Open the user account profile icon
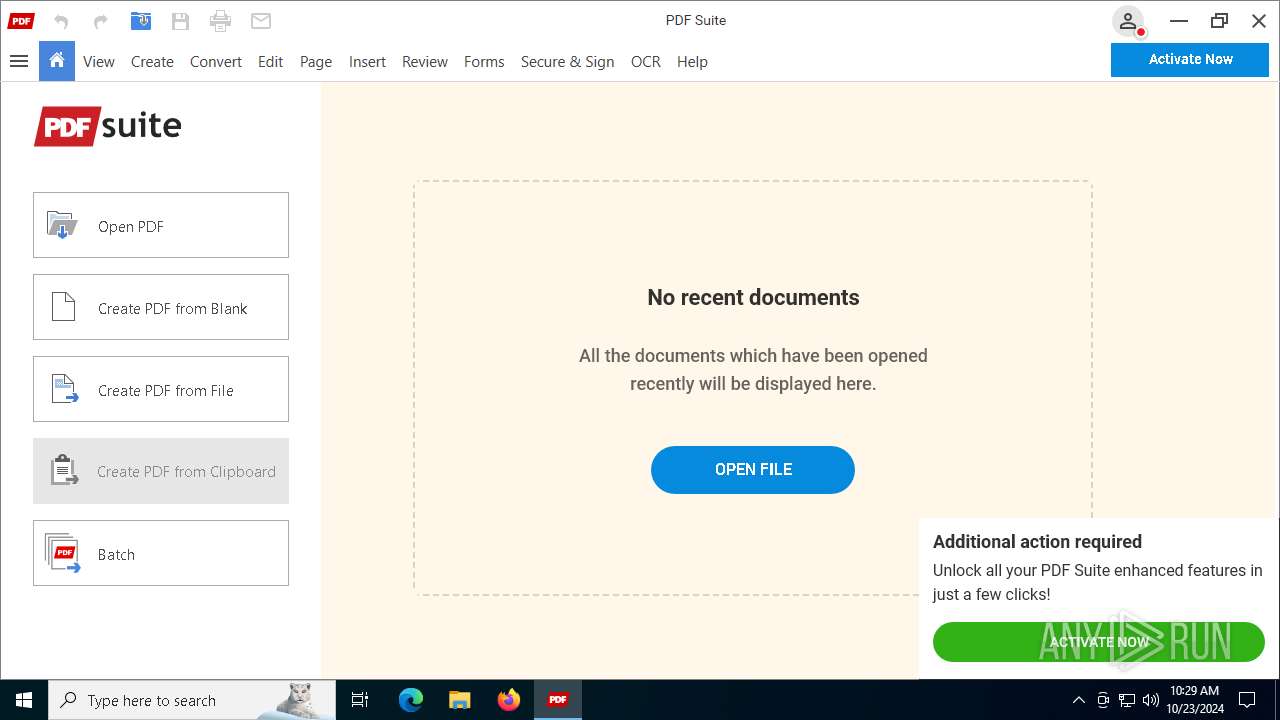This screenshot has width=1280, height=720. click(1128, 21)
